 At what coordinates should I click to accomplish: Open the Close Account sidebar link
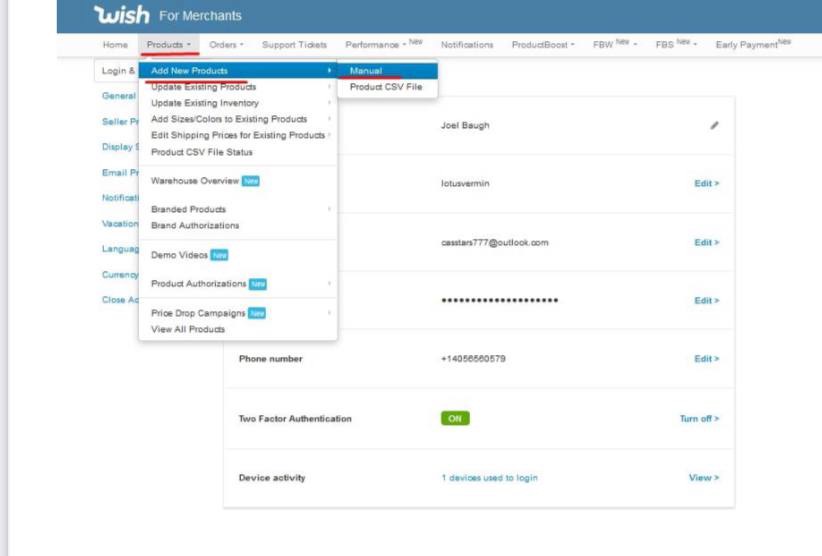click(x=120, y=299)
